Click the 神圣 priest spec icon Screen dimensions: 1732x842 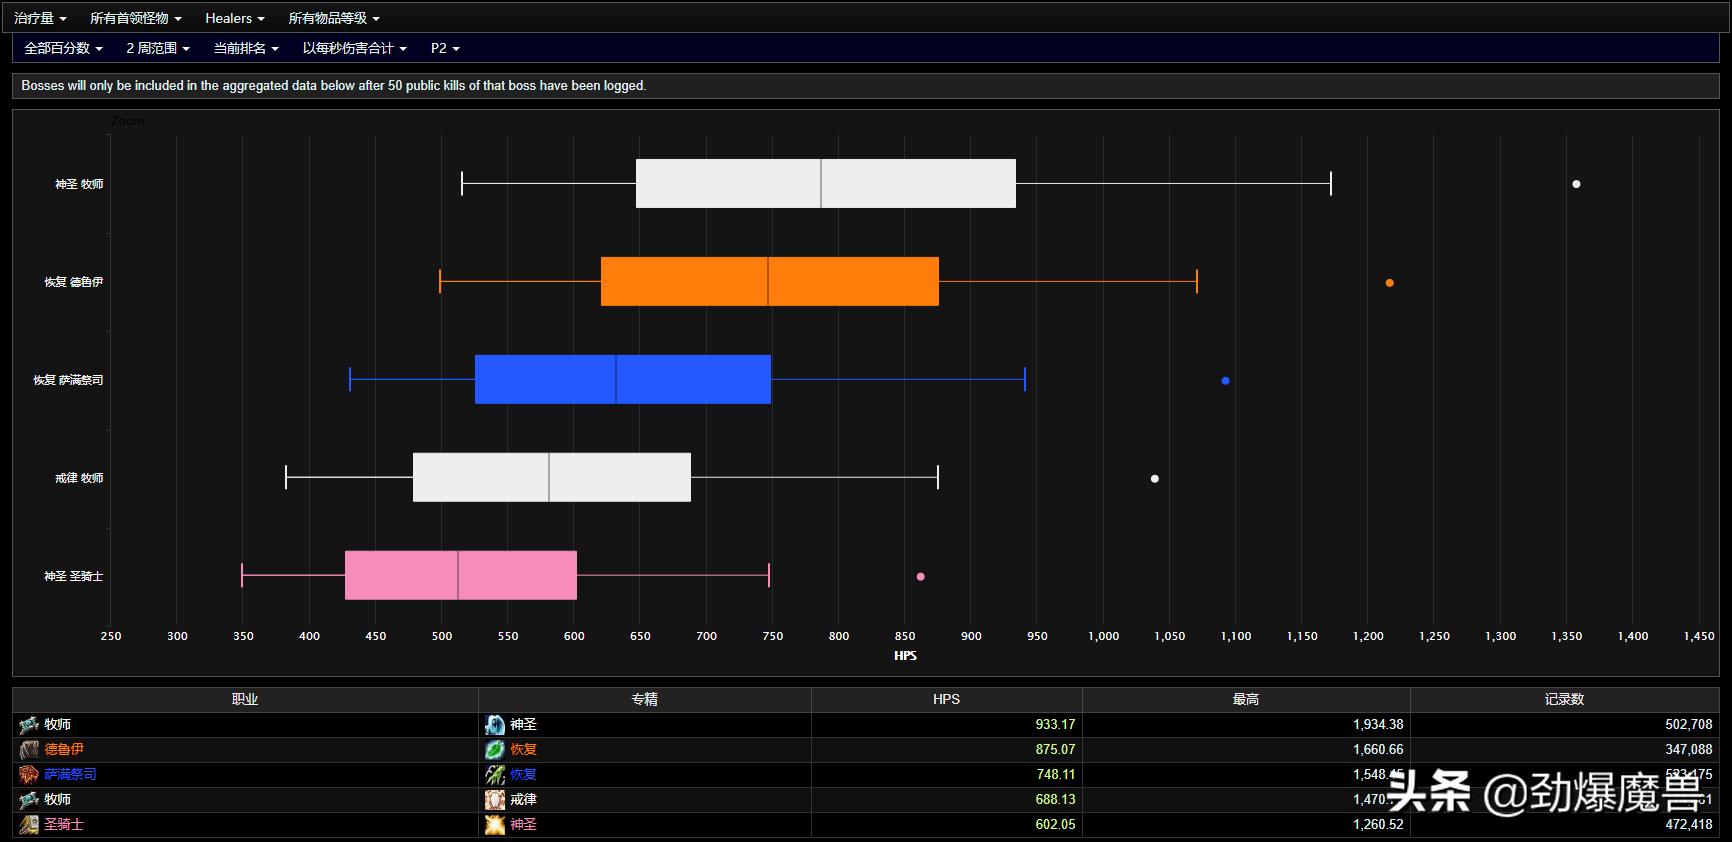(x=495, y=725)
